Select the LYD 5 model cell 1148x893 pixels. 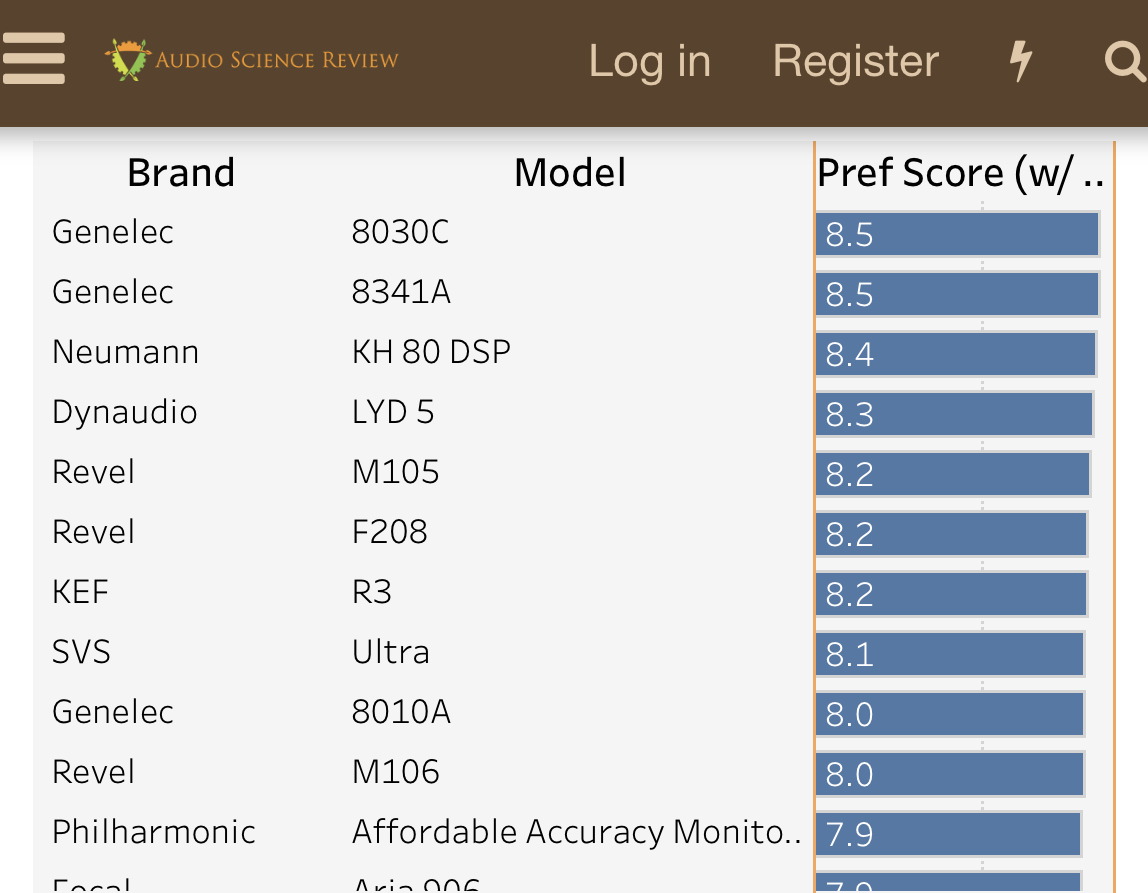[x=393, y=412]
